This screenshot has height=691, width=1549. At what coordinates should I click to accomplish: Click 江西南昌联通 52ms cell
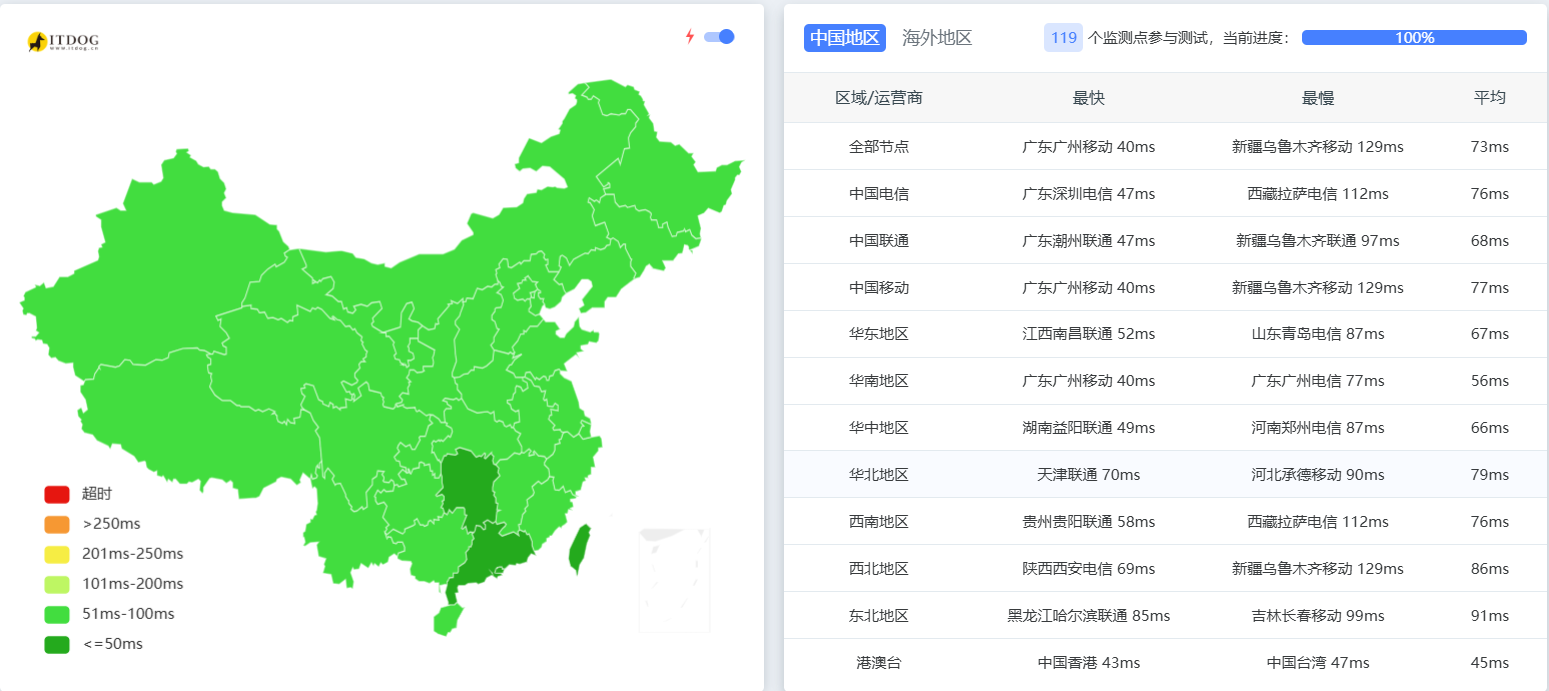[x=1089, y=334]
